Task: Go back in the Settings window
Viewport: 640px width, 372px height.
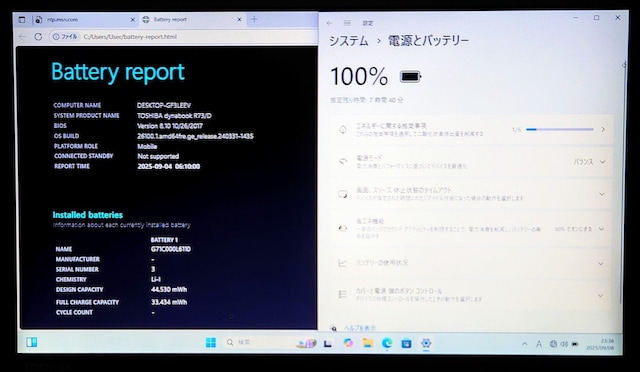Action: 329,23
